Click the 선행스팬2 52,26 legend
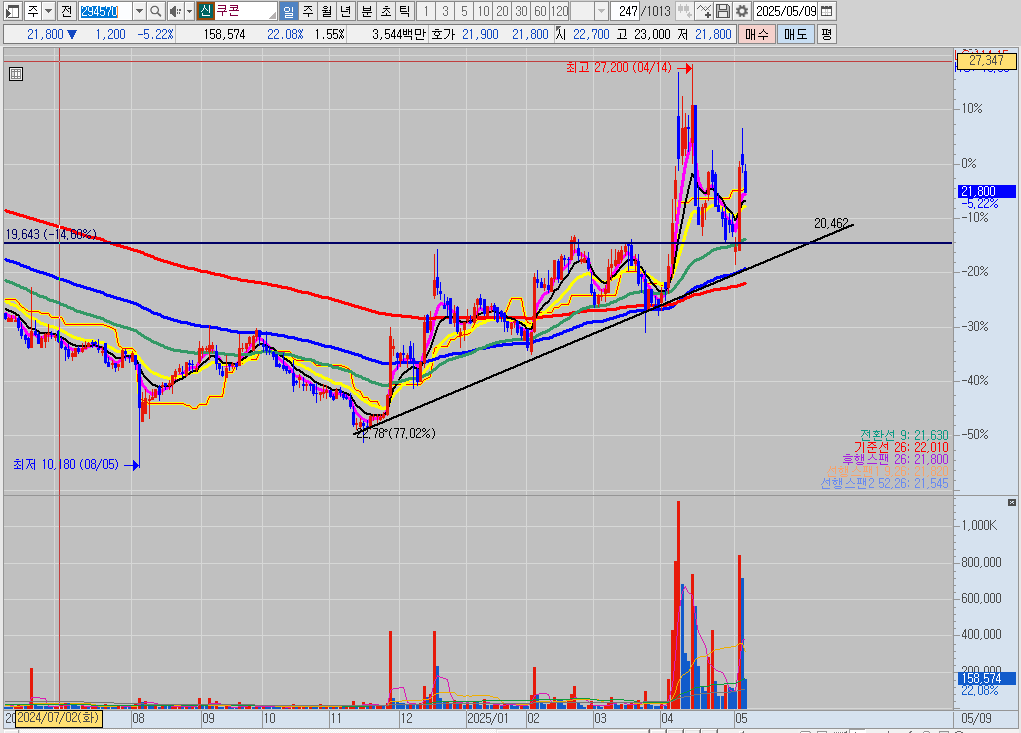The image size is (1021, 733). (x=884, y=484)
